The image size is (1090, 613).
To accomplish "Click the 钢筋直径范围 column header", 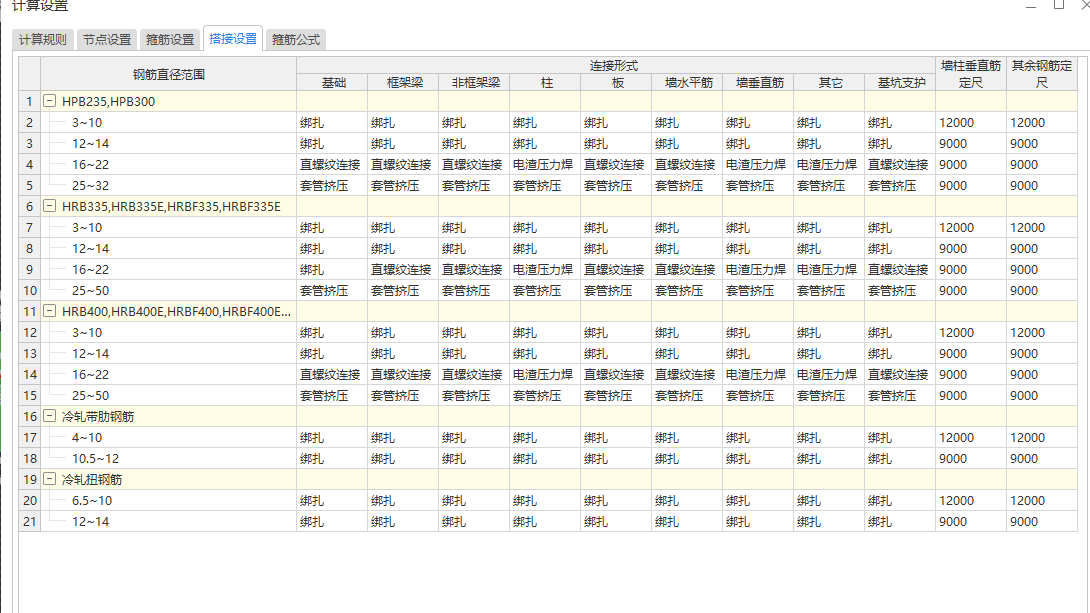I will pyautogui.click(x=169, y=74).
